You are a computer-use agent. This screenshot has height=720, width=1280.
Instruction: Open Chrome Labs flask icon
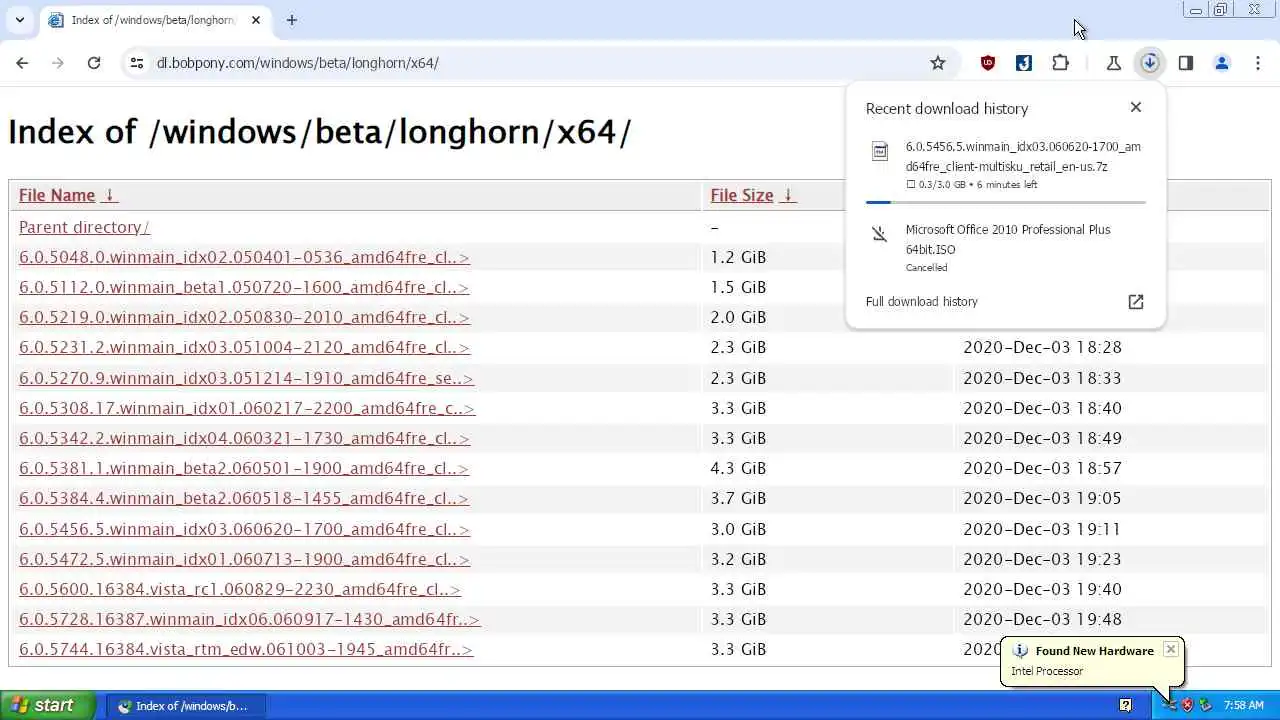[x=1114, y=63]
